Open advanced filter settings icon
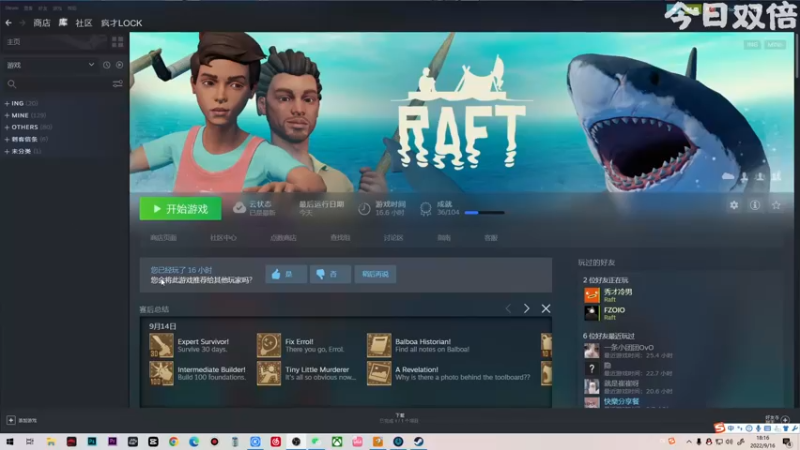 [117, 84]
